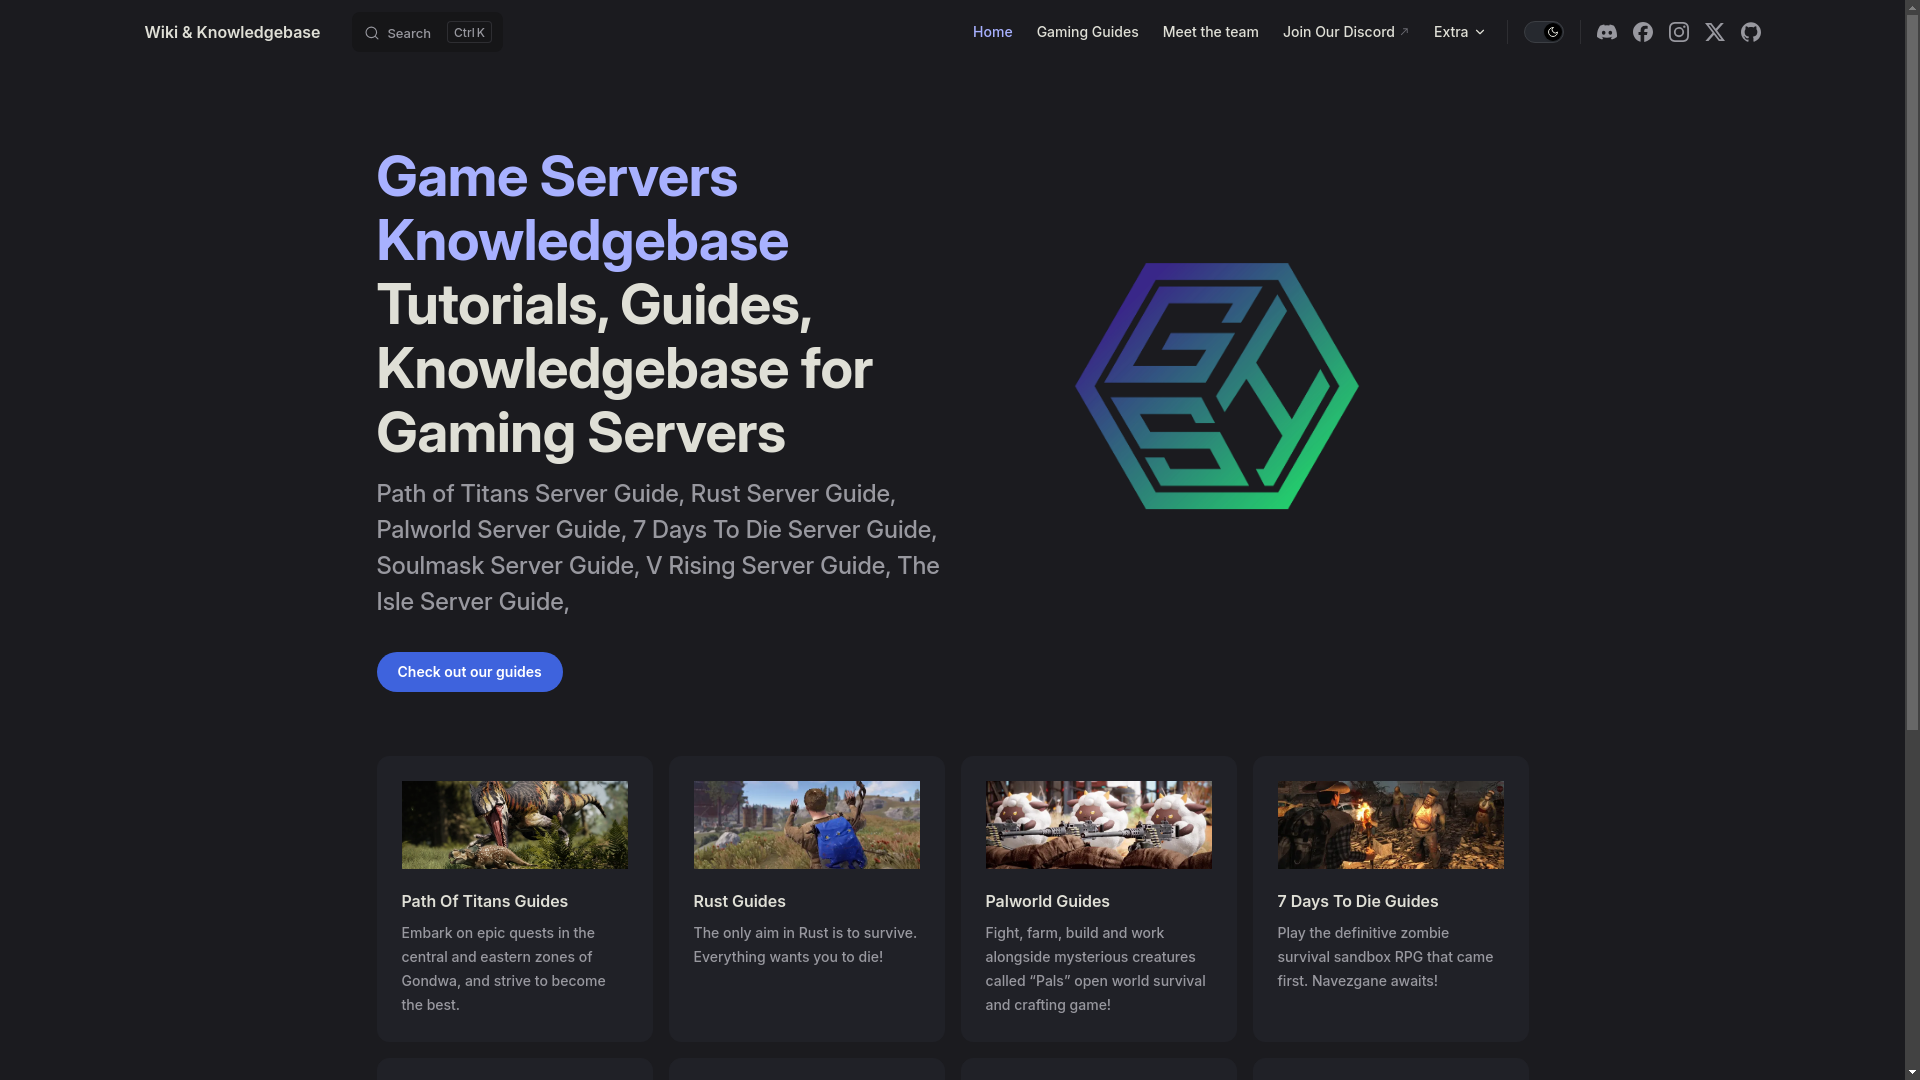The width and height of the screenshot is (1920, 1080).
Task: Click 'Embark on epic quests' description text
Action: click(503, 969)
